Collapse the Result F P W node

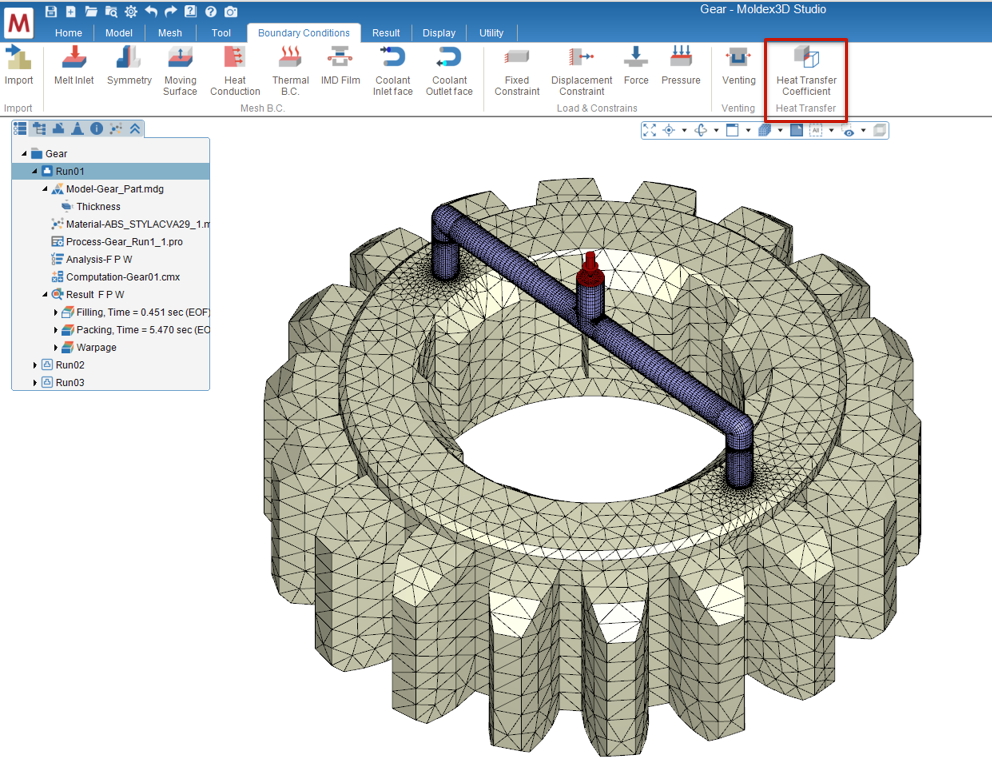(45, 295)
